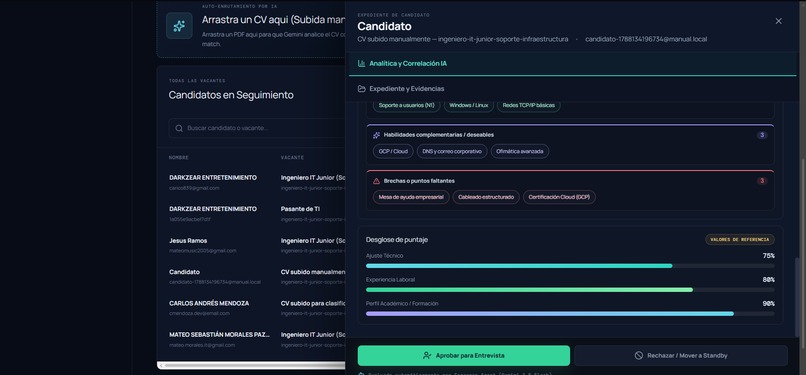Click the Candidatos en Seguimiento heading
This screenshot has height=375, width=806.
pyautogui.click(x=231, y=95)
